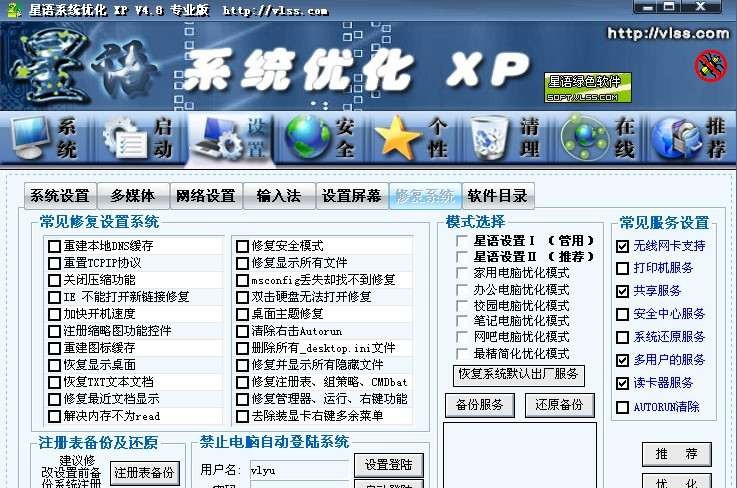Enable 修复管理器、运行、右键功能

tap(243, 399)
